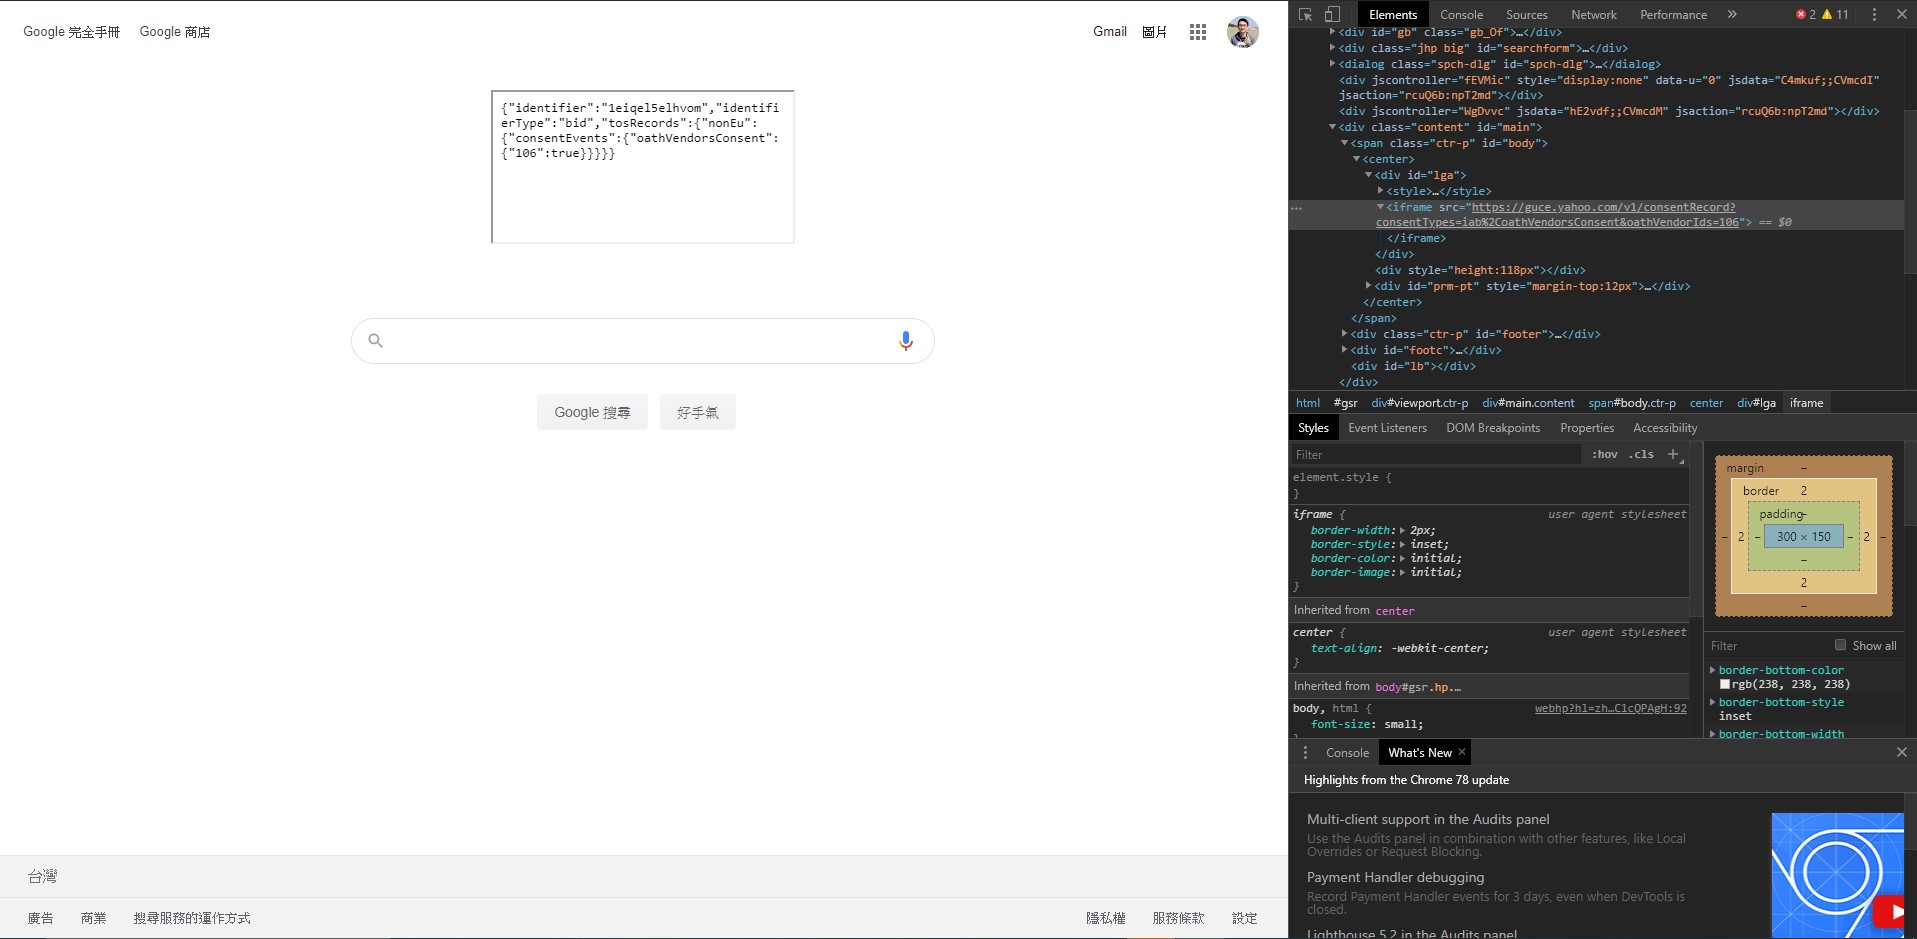This screenshot has height=939, width=1917.
Task: Collapse the div id="lga" node
Action: click(x=1369, y=175)
